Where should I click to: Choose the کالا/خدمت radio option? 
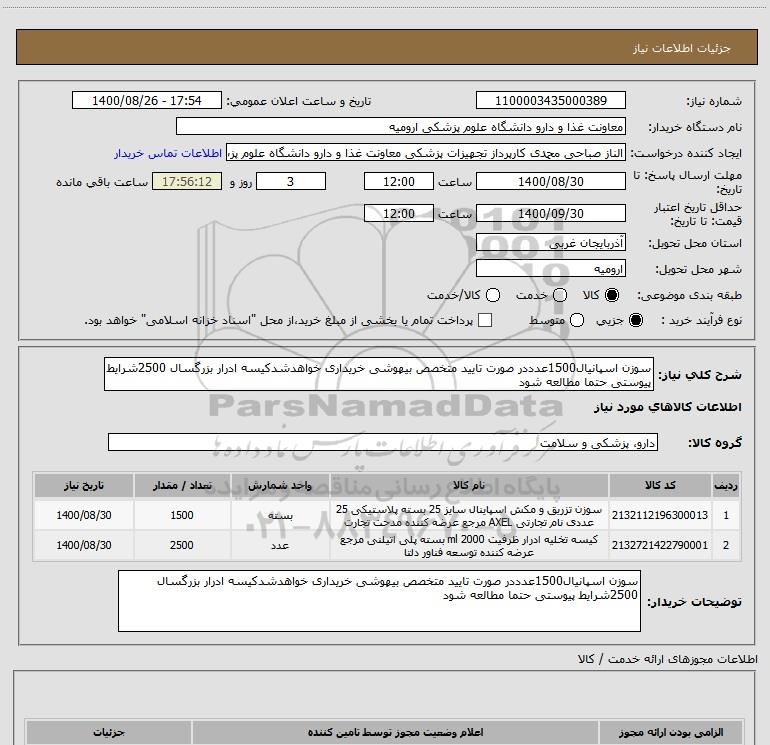pyautogui.click(x=490, y=296)
